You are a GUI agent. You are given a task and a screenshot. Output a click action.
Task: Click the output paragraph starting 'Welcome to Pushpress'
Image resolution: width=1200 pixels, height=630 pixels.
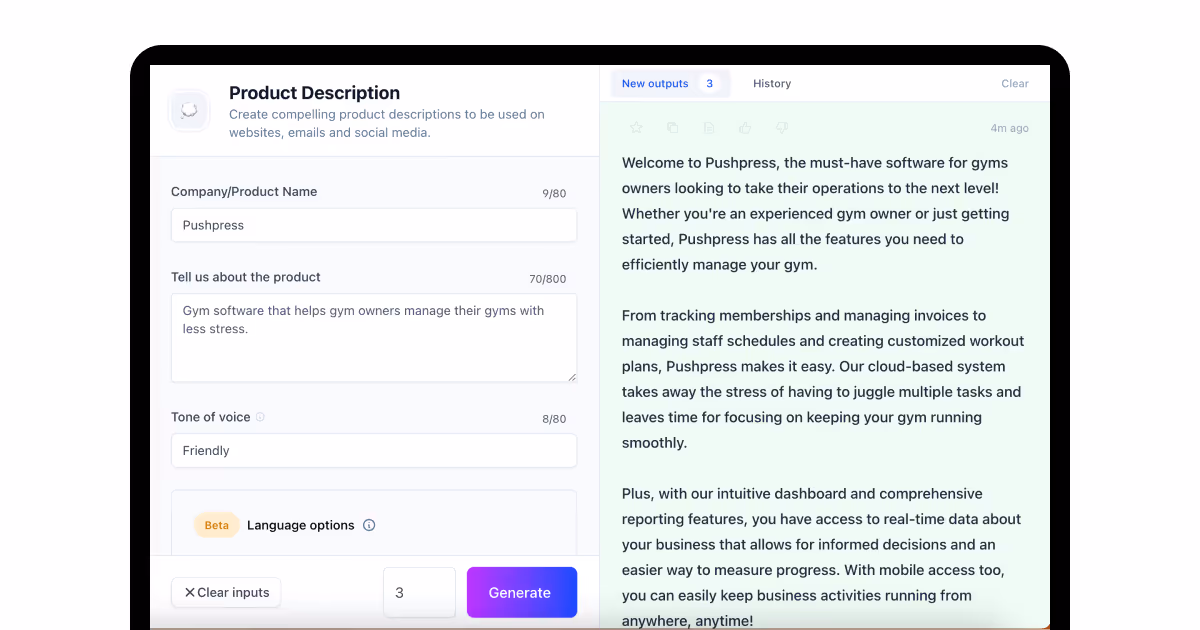coord(815,214)
